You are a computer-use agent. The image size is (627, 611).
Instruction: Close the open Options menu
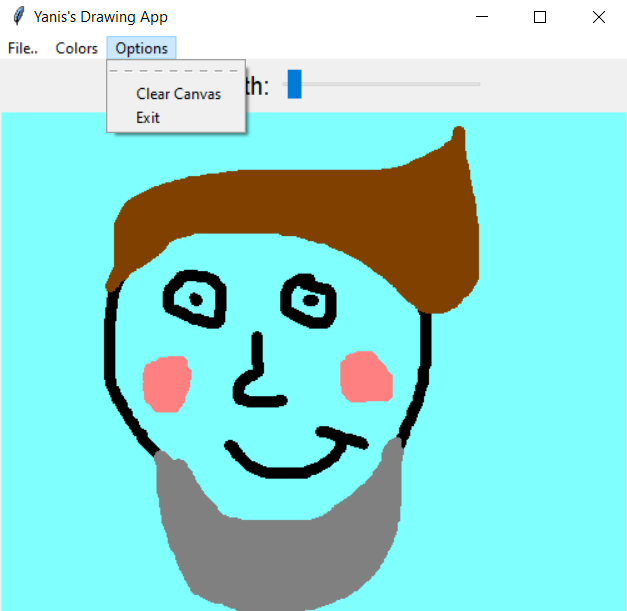pyautogui.click(x=142, y=48)
